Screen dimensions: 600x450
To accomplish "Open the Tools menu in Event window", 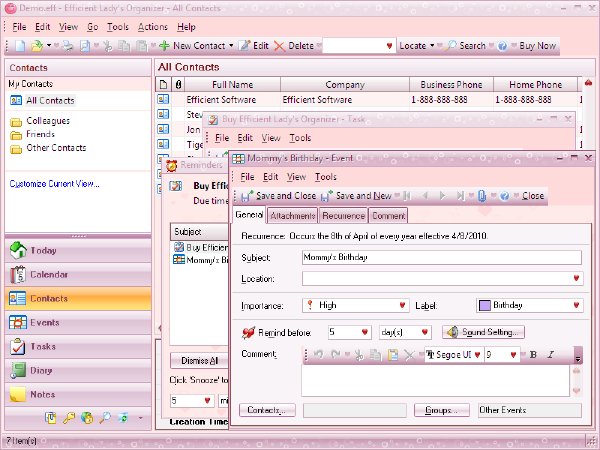I will point(326,177).
